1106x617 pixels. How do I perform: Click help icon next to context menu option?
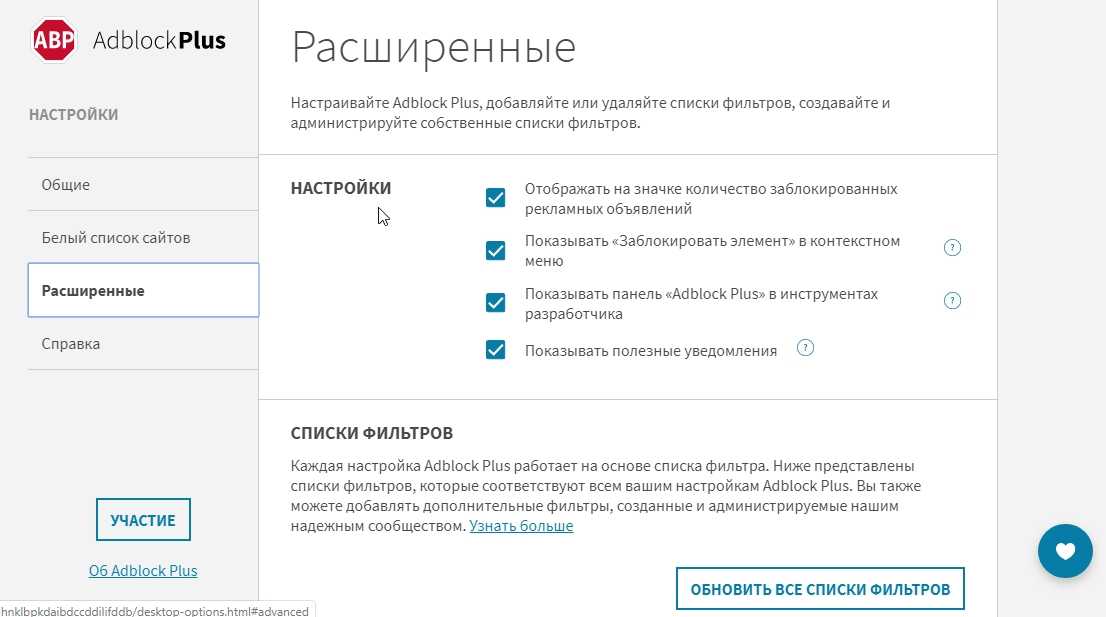(952, 248)
